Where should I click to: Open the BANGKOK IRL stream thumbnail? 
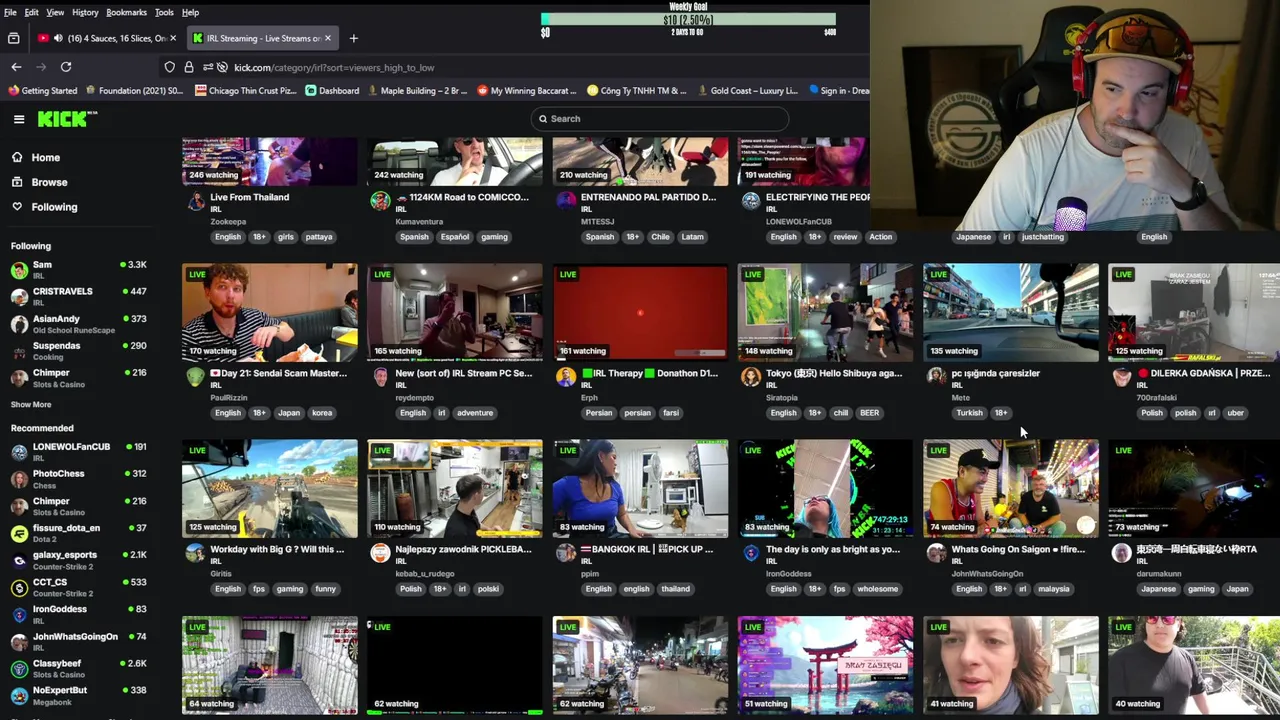point(640,489)
